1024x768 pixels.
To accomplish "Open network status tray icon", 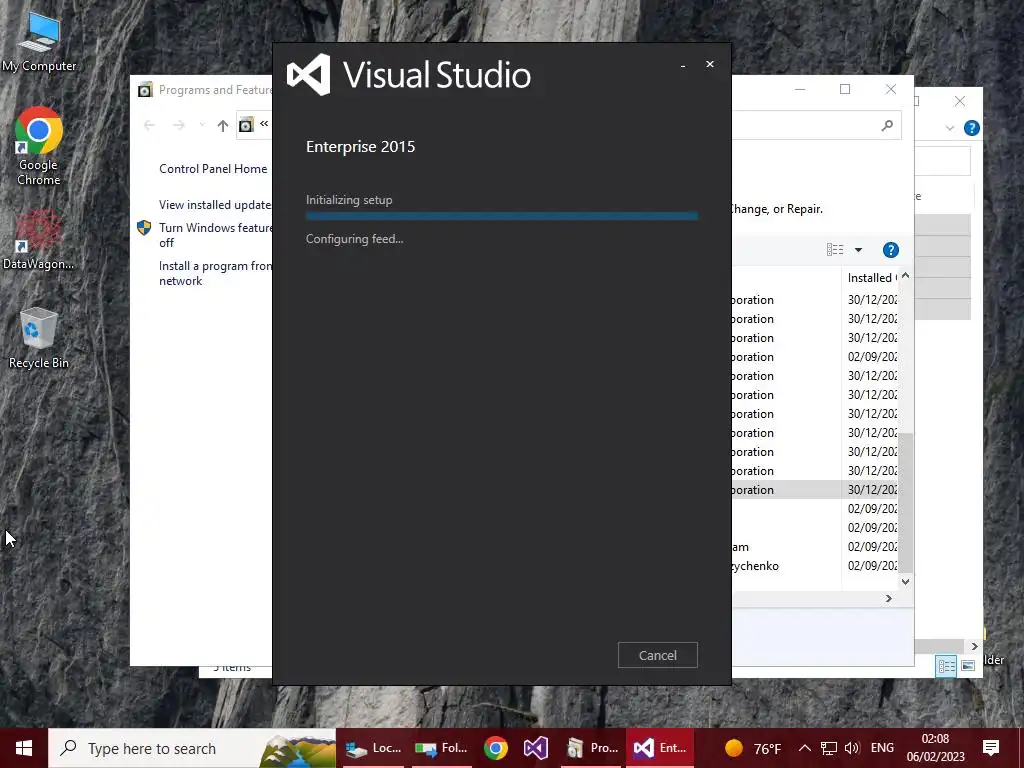I will coord(829,748).
